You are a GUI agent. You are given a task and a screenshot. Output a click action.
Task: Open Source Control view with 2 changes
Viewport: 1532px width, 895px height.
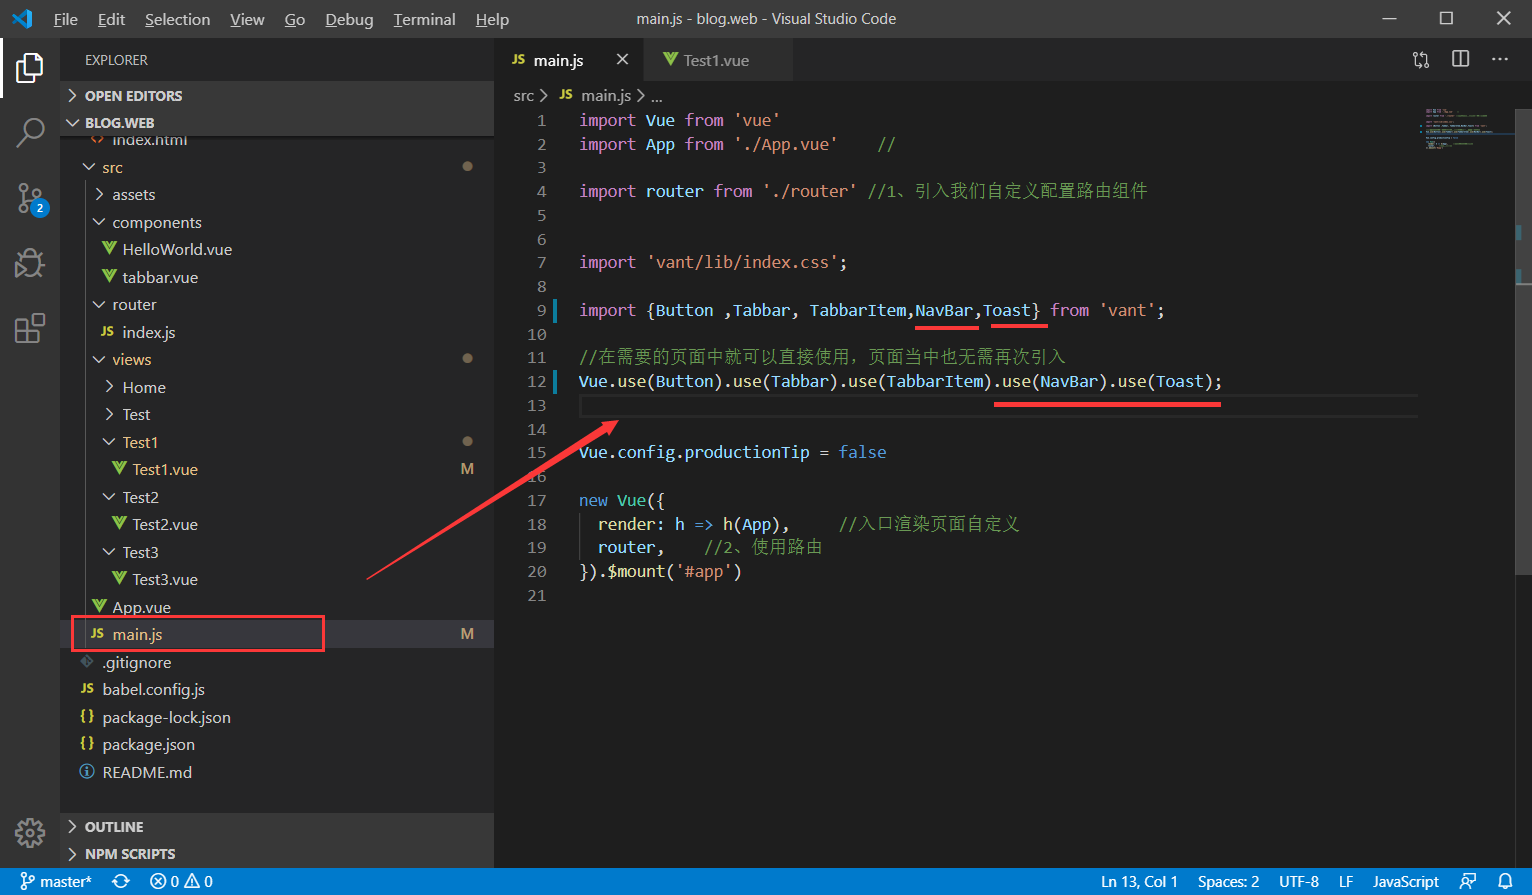(30, 198)
